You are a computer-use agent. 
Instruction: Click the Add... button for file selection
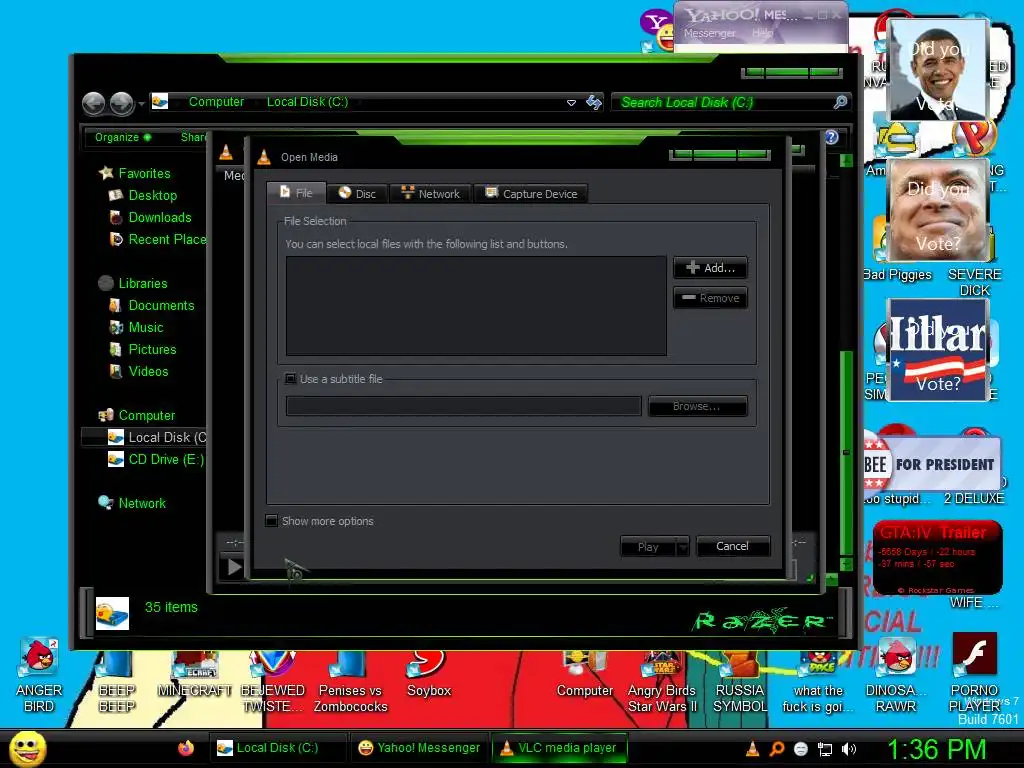(711, 268)
